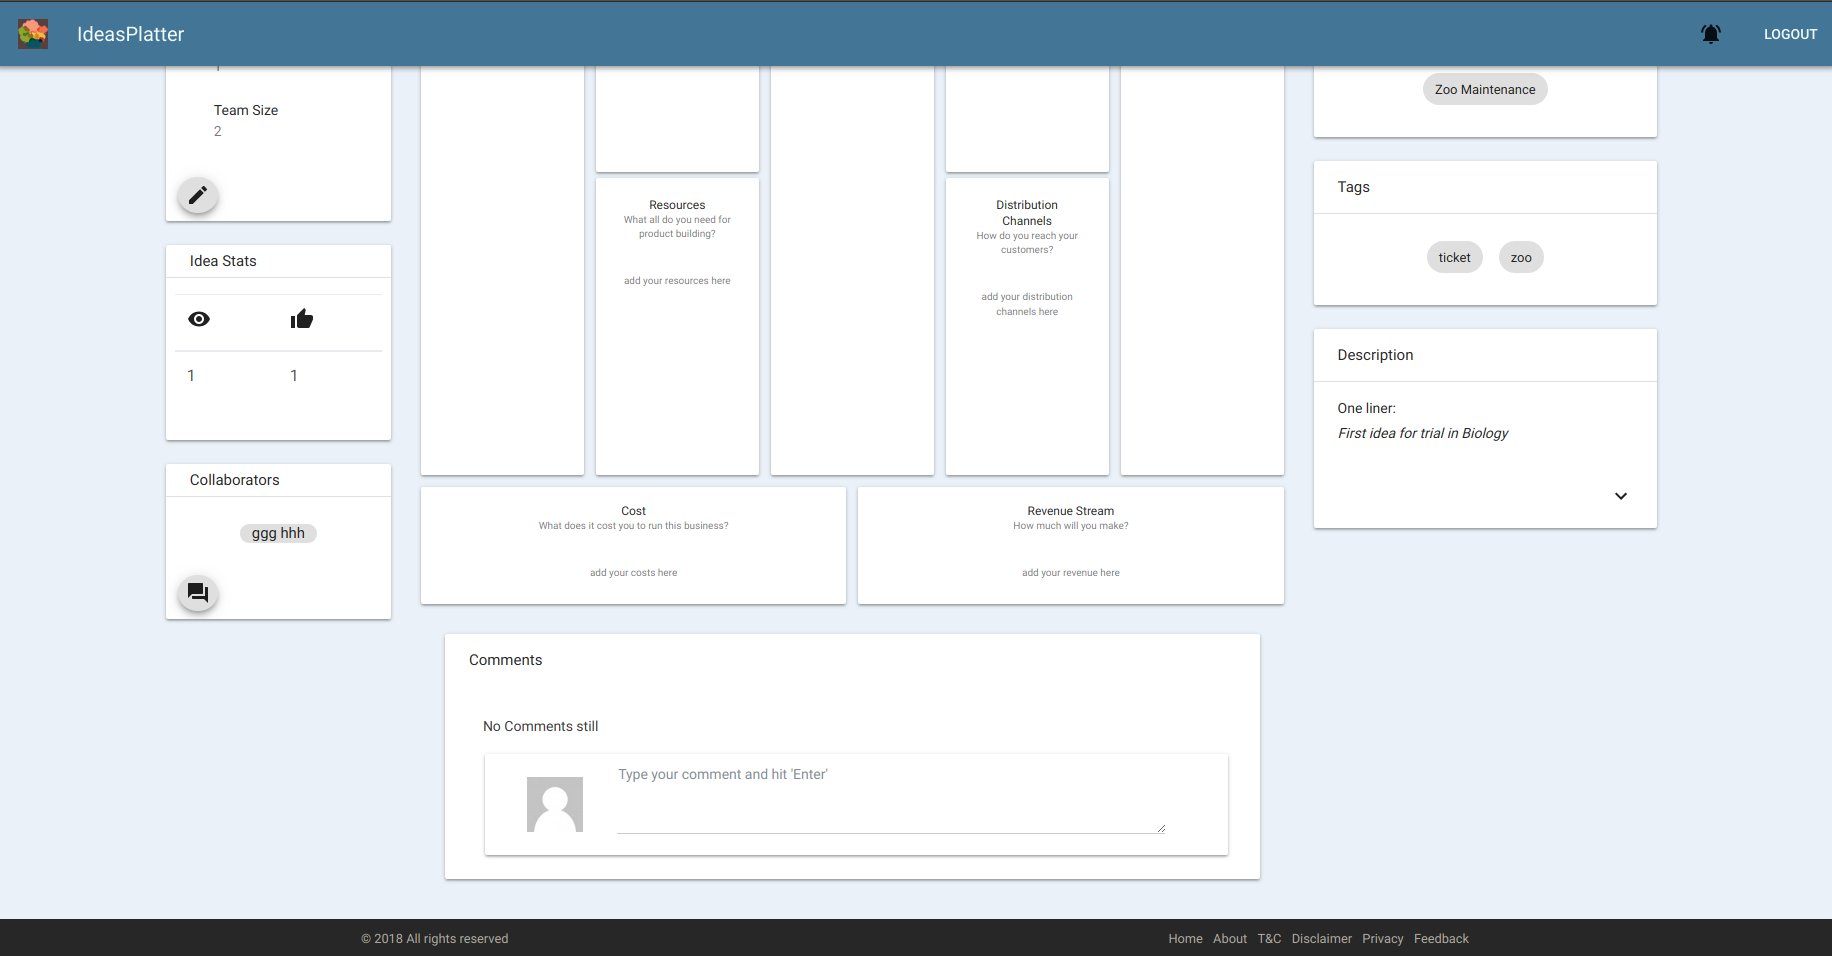Open the T&C footer link

[x=1269, y=939]
